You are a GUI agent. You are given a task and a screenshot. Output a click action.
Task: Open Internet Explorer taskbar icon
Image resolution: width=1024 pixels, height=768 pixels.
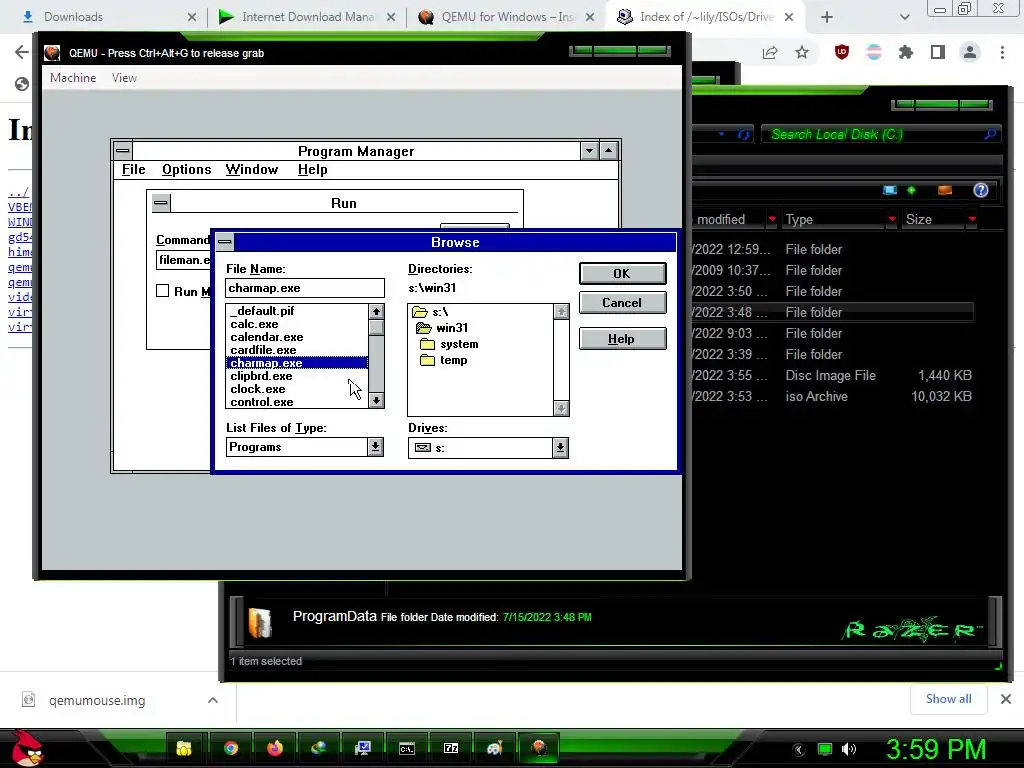(x=318, y=748)
